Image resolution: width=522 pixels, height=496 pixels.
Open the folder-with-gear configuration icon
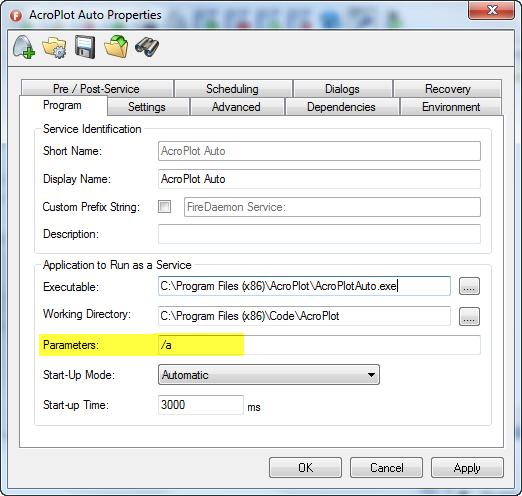[54, 47]
